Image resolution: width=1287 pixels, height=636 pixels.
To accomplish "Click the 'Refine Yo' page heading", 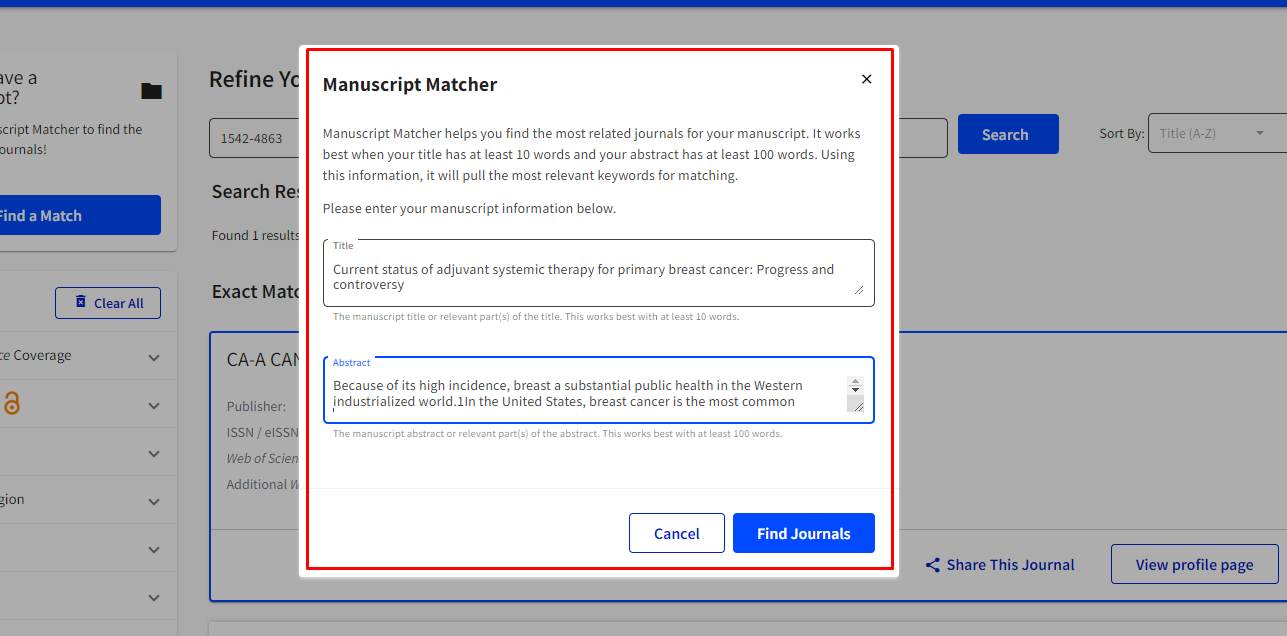I will click(x=254, y=79).
